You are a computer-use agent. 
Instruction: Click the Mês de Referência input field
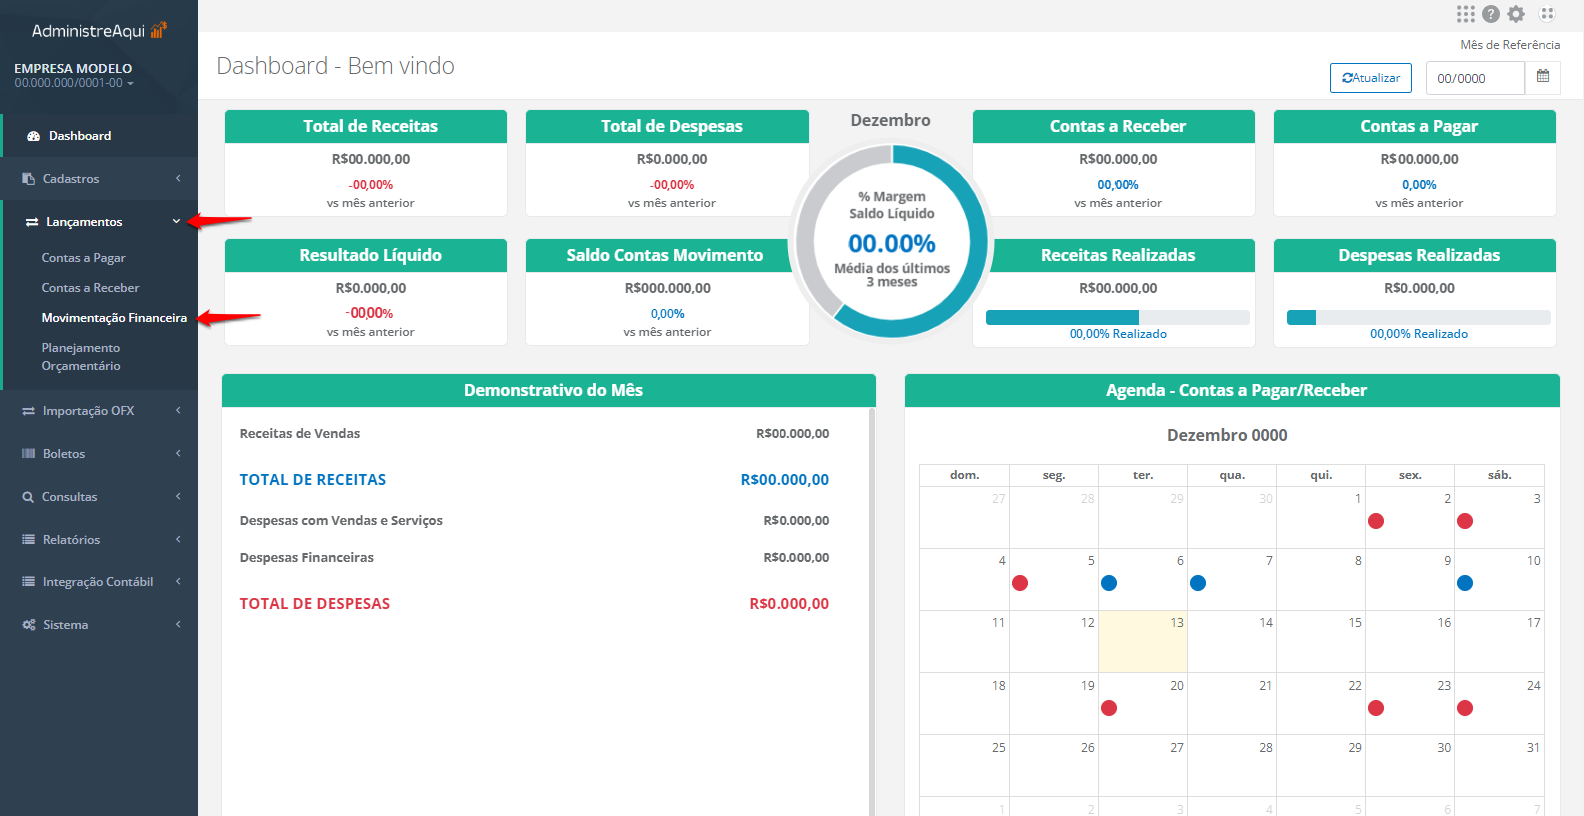(x=1475, y=78)
